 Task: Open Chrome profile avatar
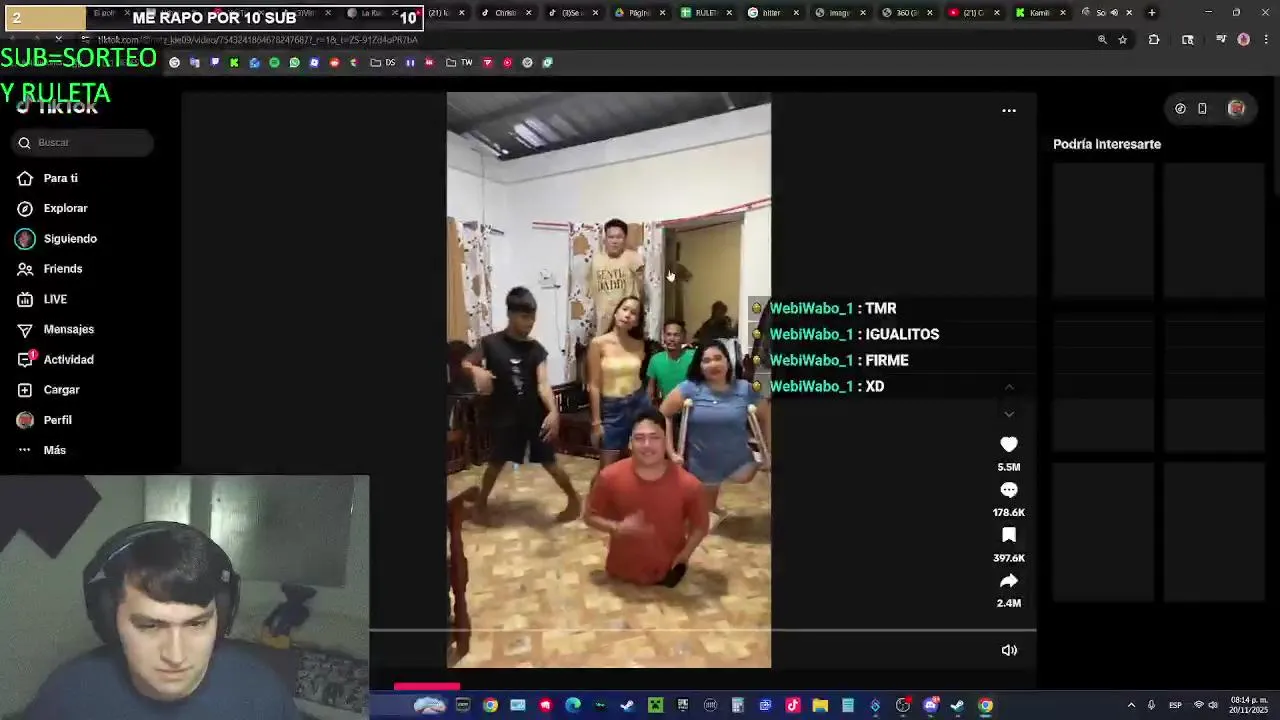point(1244,40)
